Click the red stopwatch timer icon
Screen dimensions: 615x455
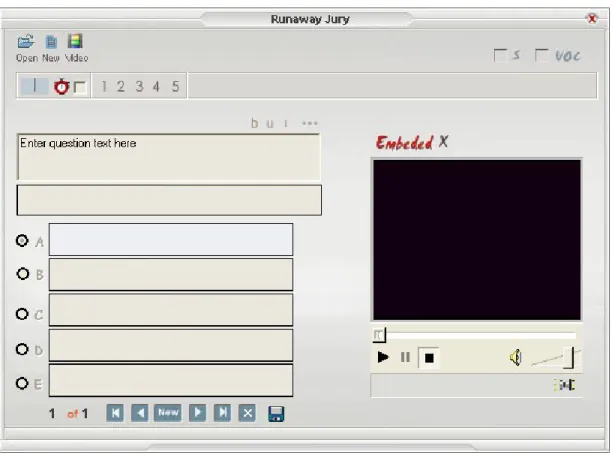pos(61,86)
